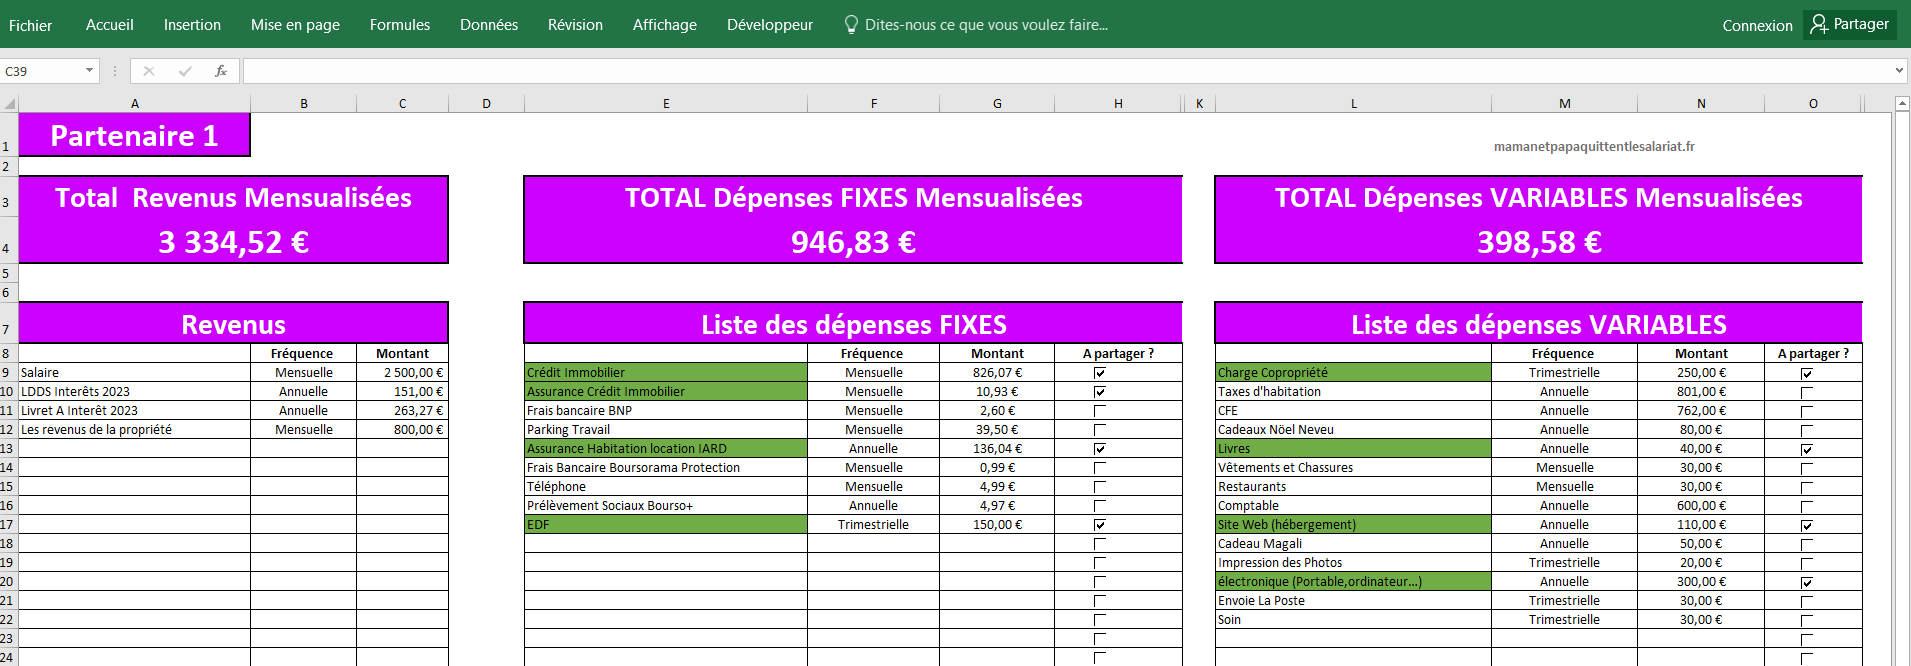Select the 2 500,00 € salary amount
Viewport: 1911px width, 666px height.
[x=402, y=373]
